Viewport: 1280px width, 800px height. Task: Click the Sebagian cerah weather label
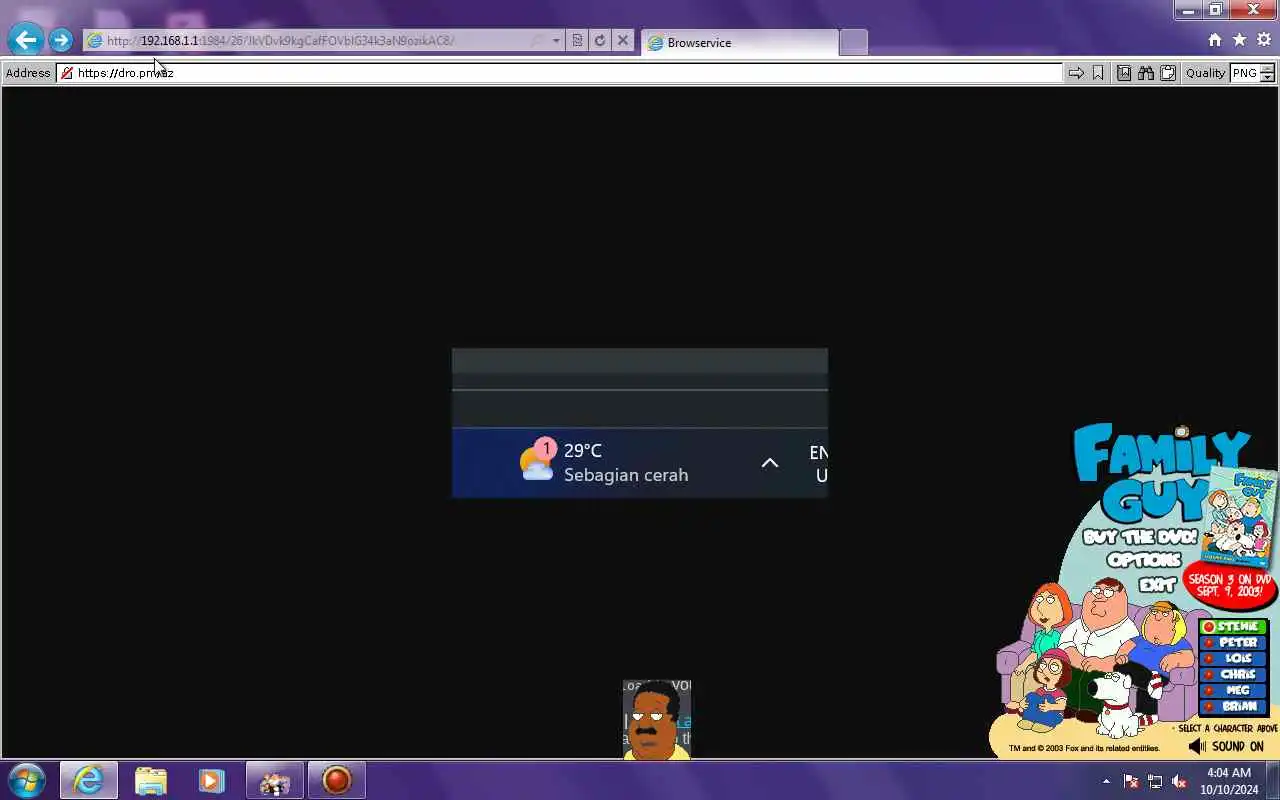(x=626, y=475)
